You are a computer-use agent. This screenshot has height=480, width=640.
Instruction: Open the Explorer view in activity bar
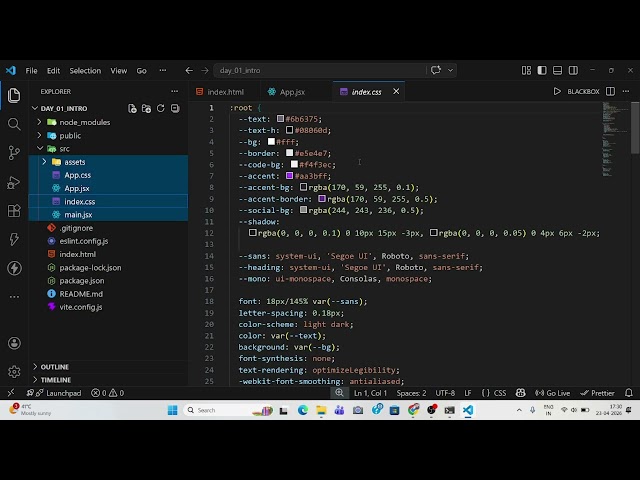(14, 96)
